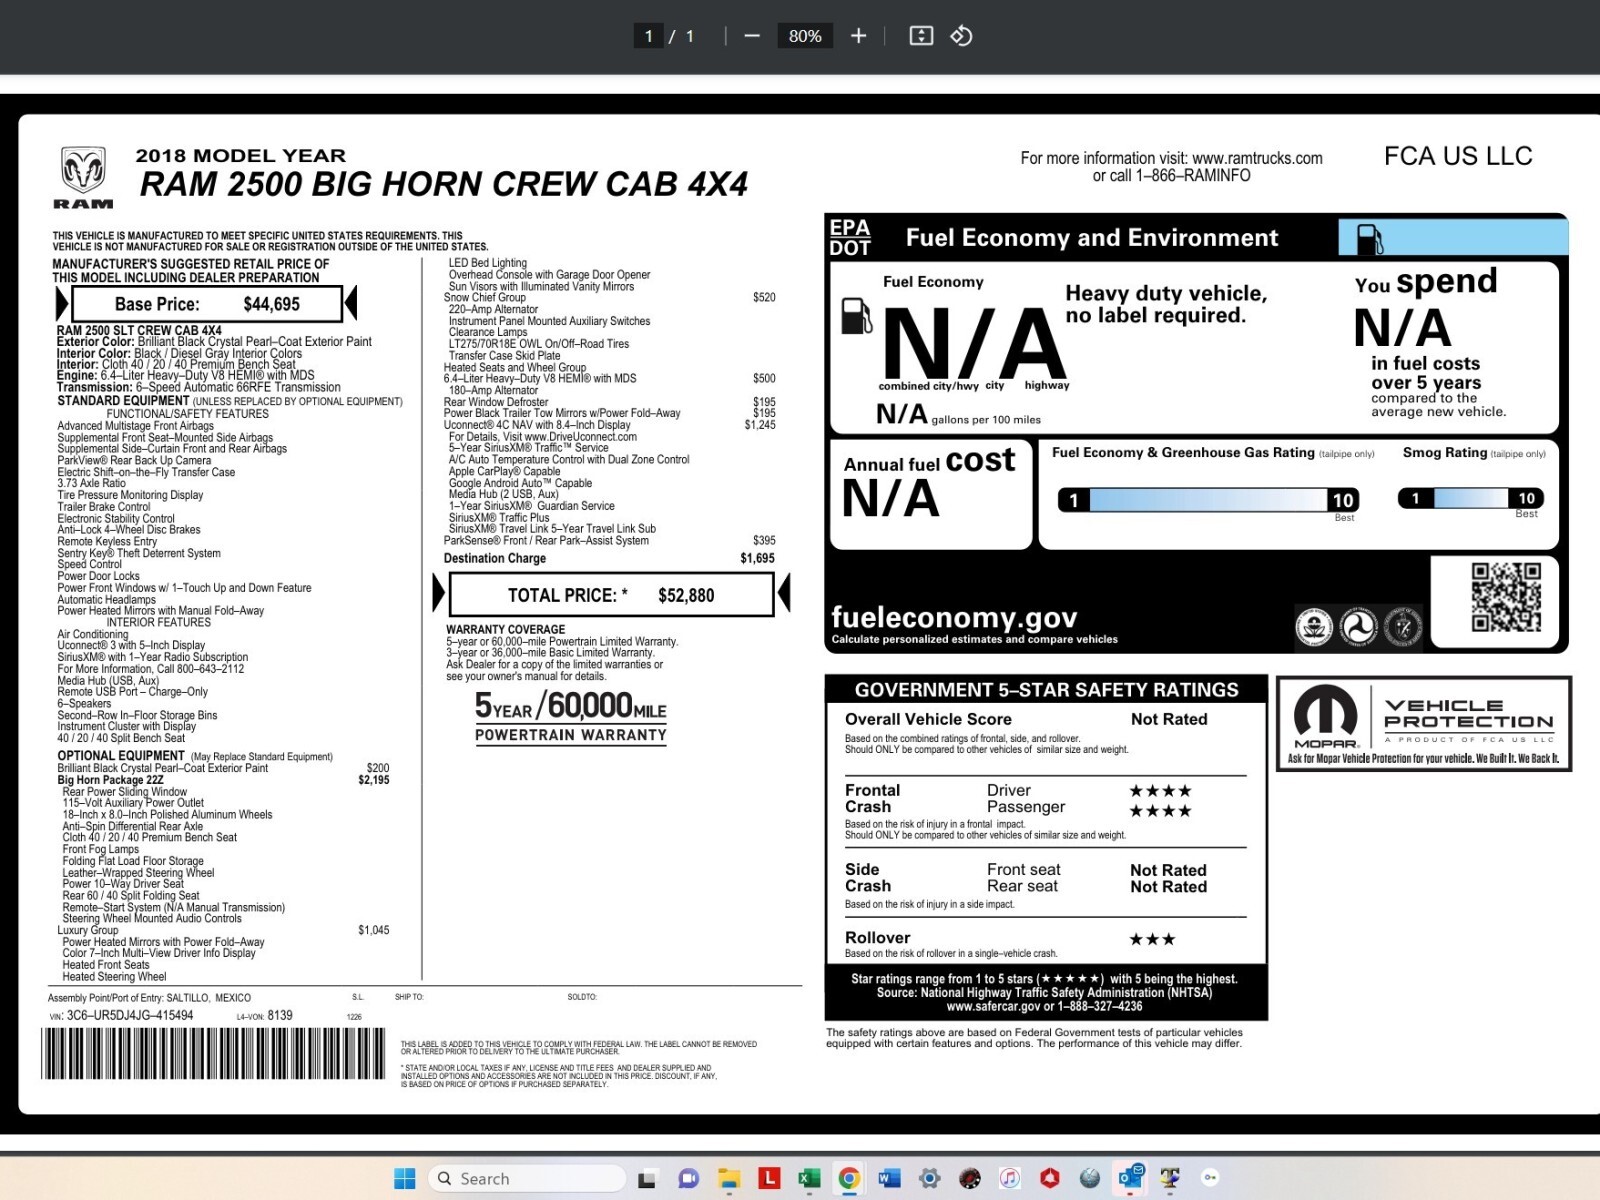Open the red L app in taskbar

pos(768,1179)
